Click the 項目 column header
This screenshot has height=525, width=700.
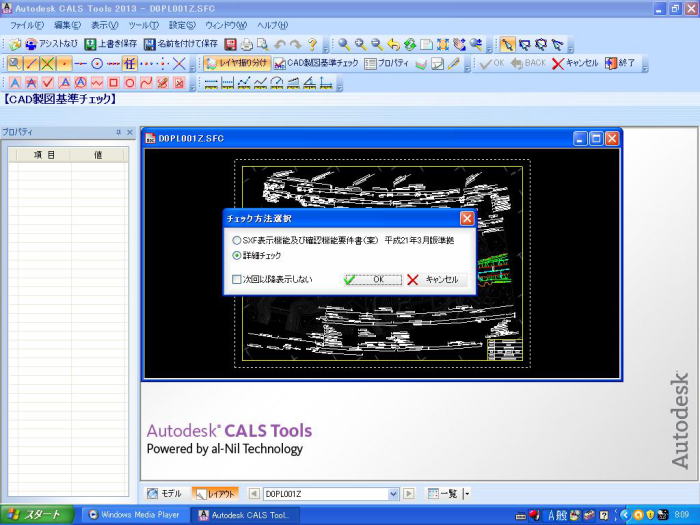tap(44, 155)
